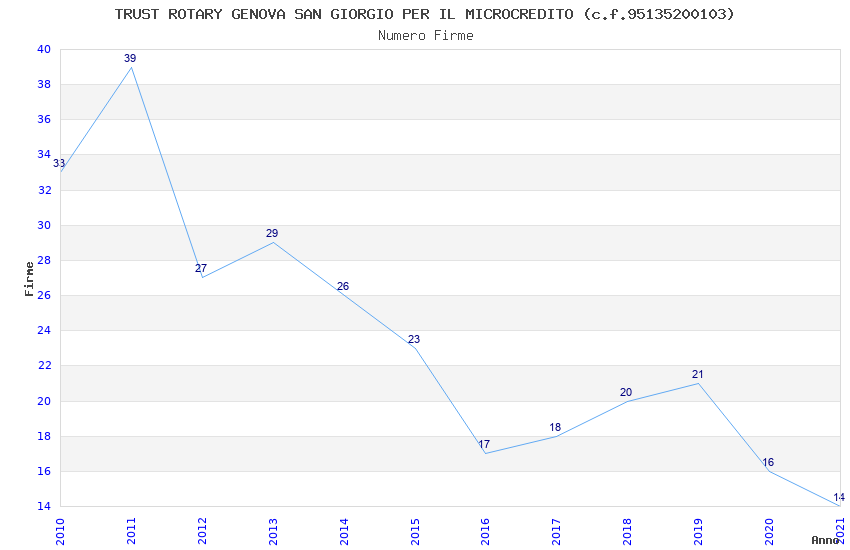
Task: Select data point label 39 for 2011
Action: 130,58
